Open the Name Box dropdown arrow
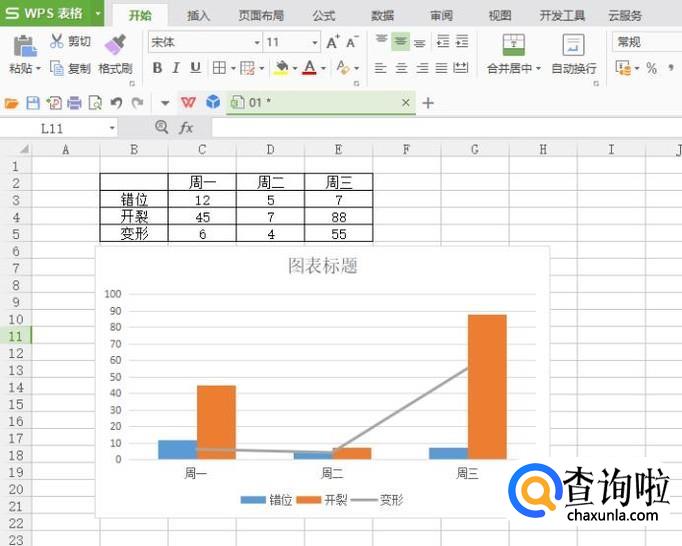Screen dimensions: 682x546 point(112,128)
